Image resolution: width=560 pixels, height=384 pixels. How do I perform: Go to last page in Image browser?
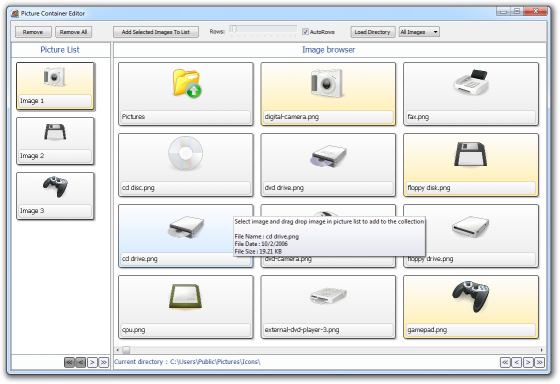tap(540, 362)
